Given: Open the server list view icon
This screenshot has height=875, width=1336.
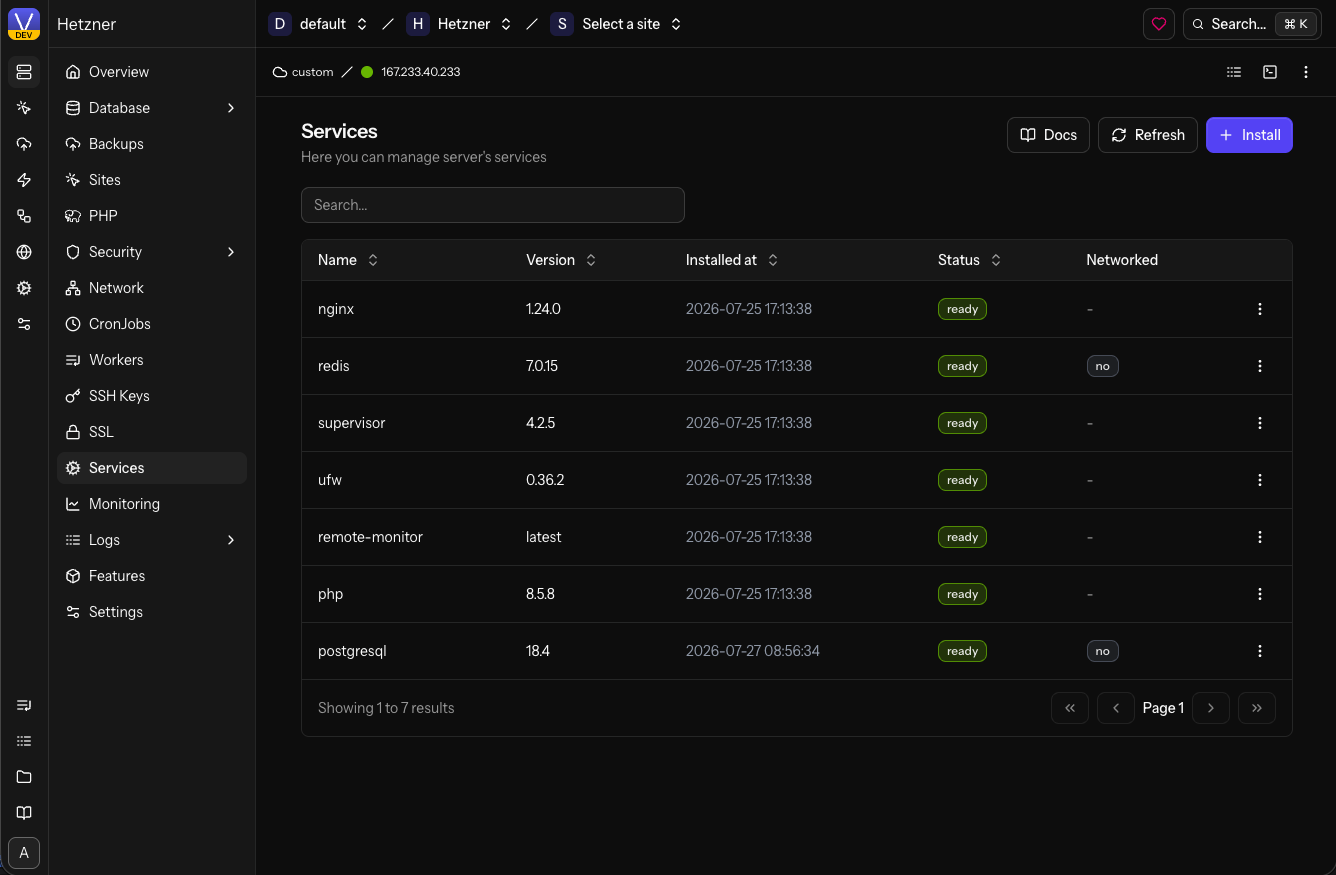Looking at the screenshot, I should pos(1234,72).
